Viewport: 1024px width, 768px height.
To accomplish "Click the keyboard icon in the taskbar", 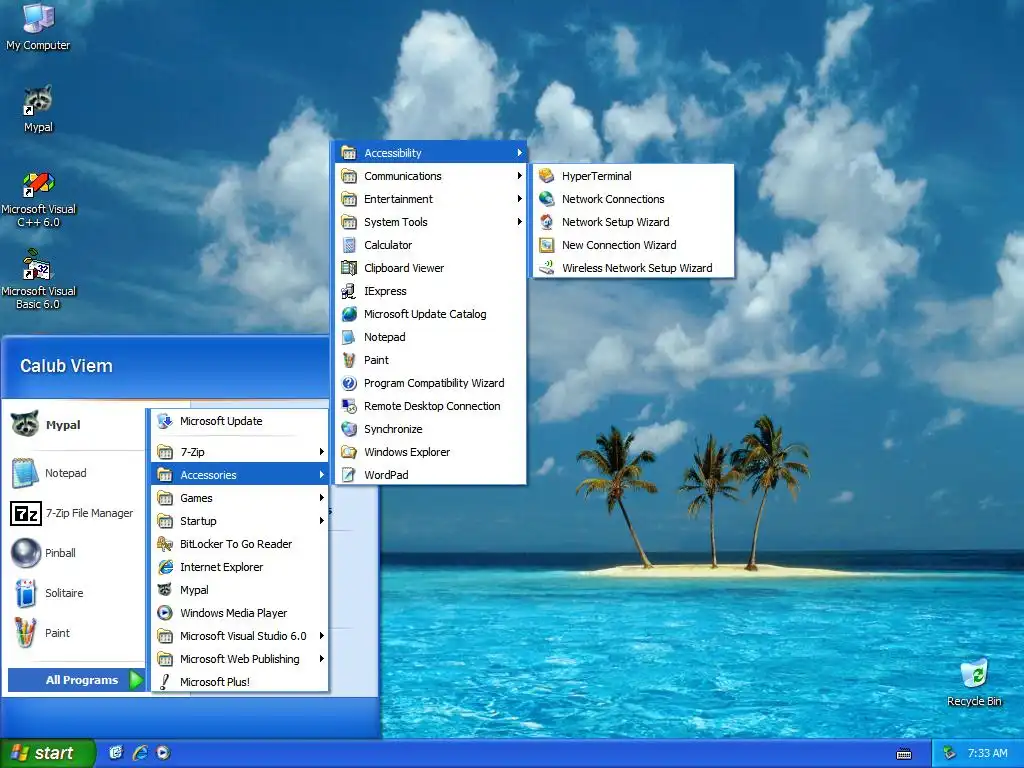I will [x=904, y=754].
